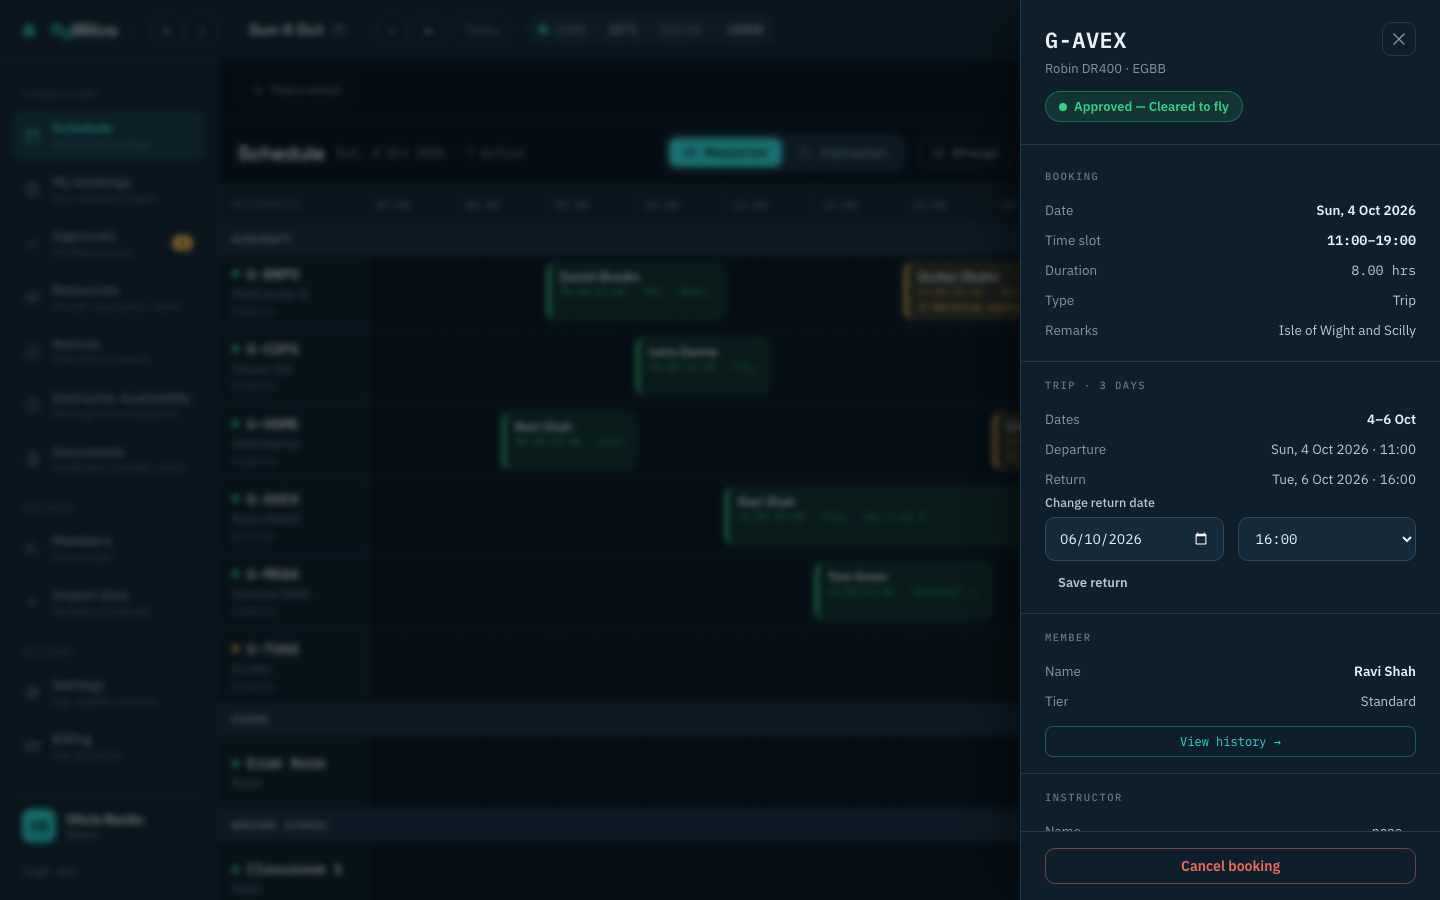The width and height of the screenshot is (1440, 900).
Task: Click the Cancel booking button
Action: pyautogui.click(x=1230, y=866)
